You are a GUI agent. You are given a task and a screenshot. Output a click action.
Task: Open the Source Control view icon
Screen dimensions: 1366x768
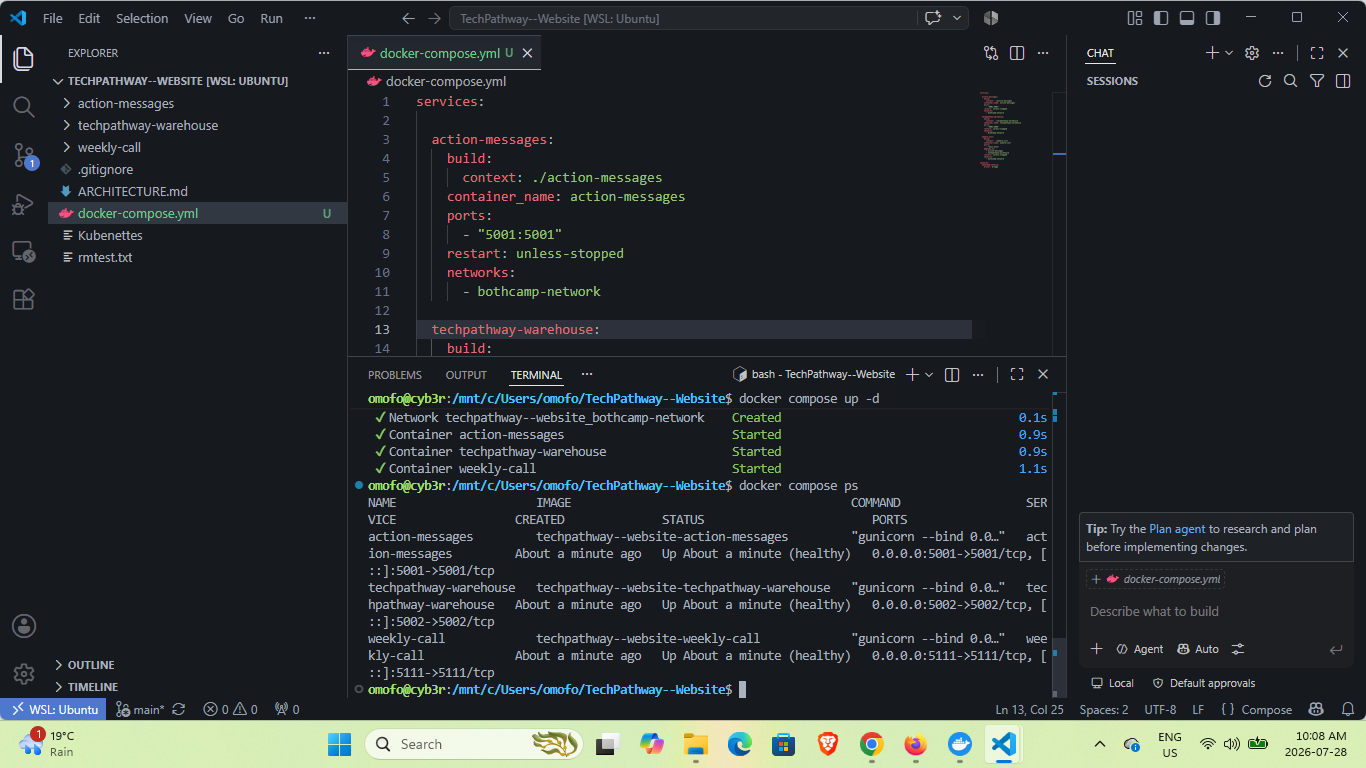(x=24, y=155)
